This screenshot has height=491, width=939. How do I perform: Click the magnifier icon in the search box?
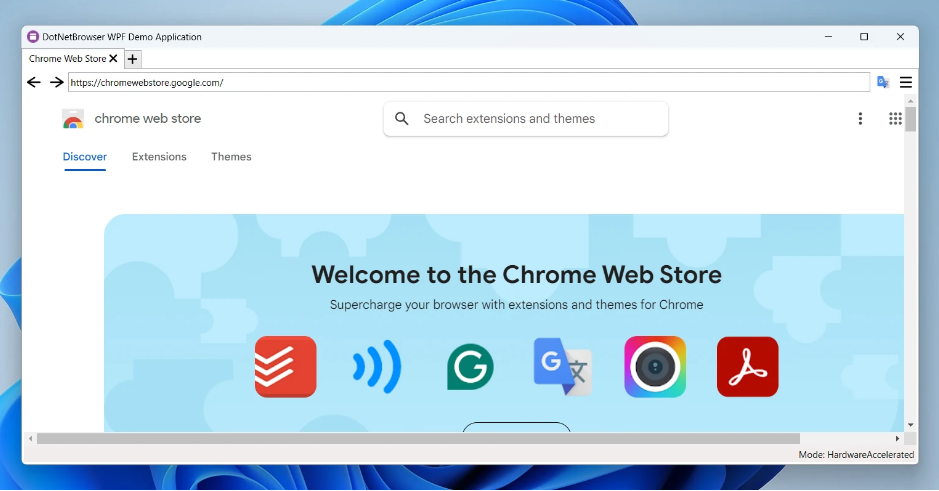pyautogui.click(x=402, y=119)
